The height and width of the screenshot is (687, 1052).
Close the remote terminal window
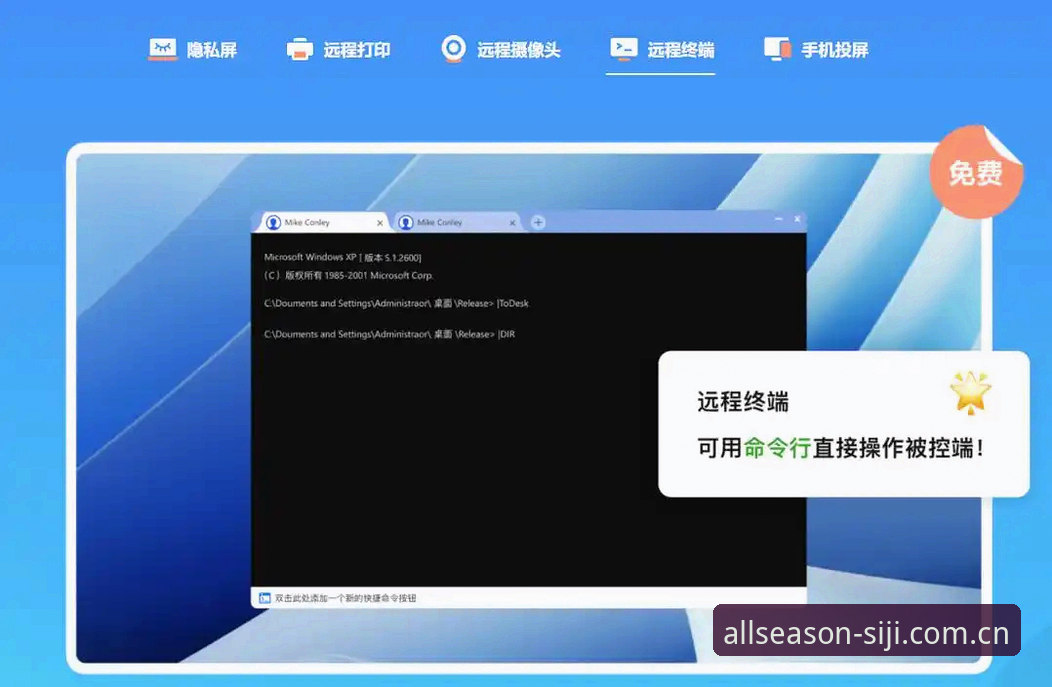pyautogui.click(x=797, y=219)
